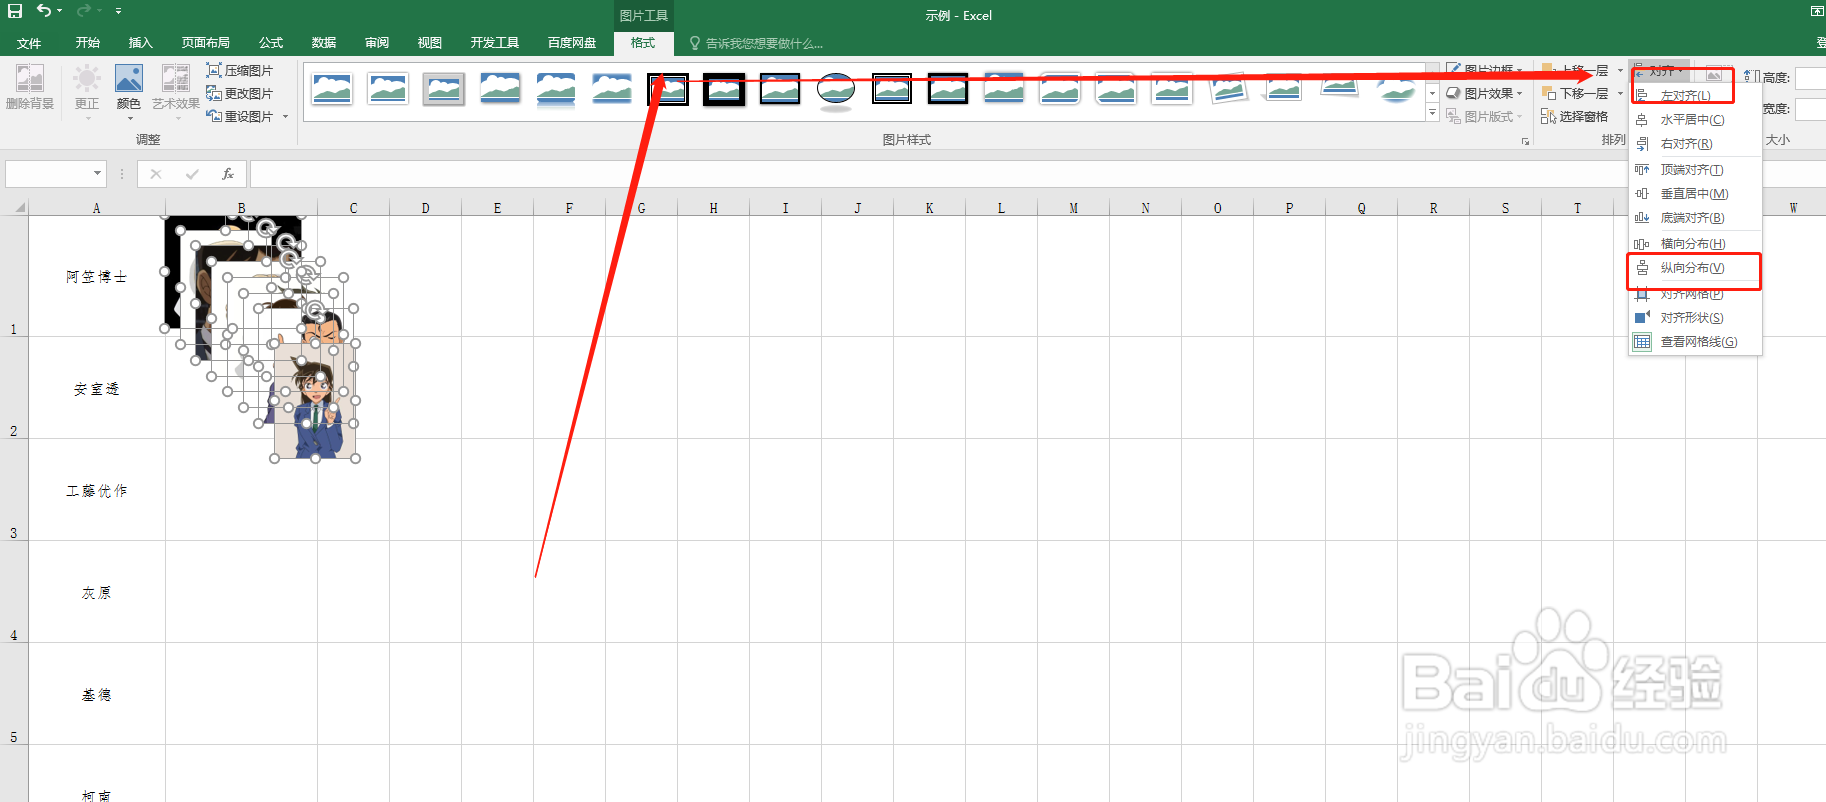Click the 宽度 width input field

click(1811, 109)
